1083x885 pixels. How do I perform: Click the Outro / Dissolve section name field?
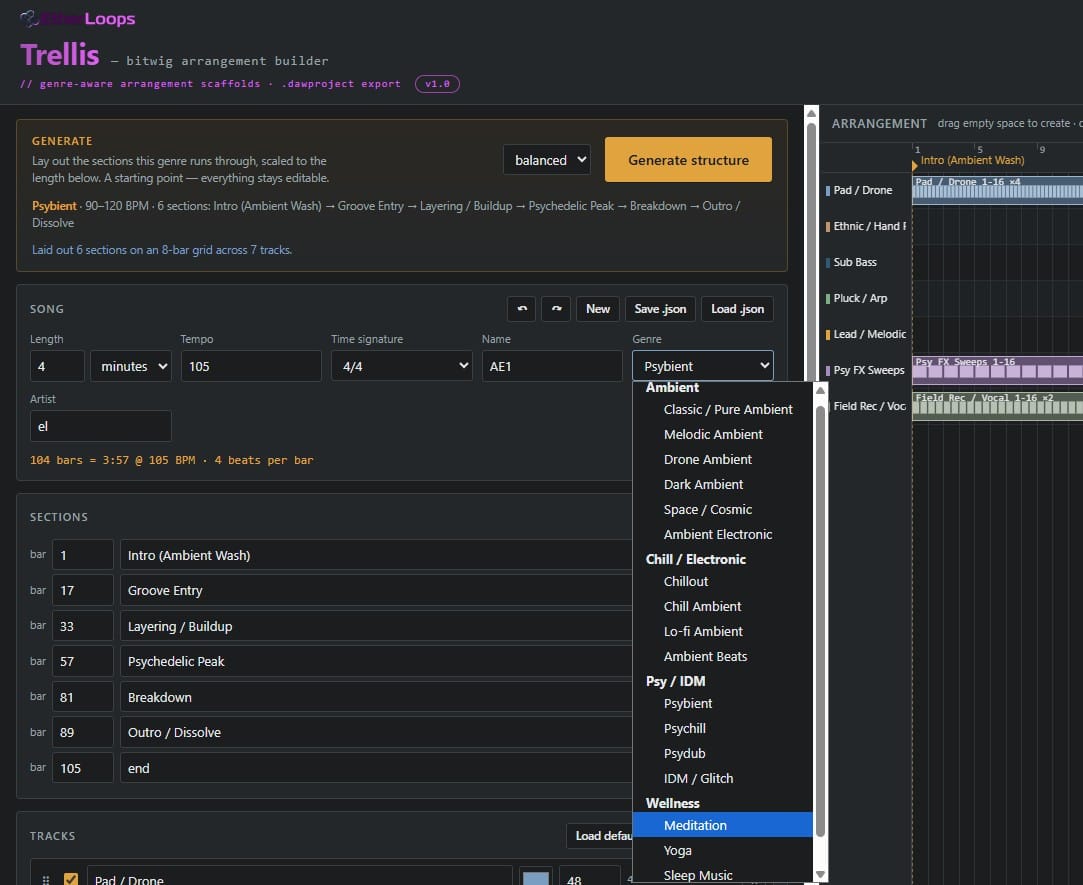[376, 732]
